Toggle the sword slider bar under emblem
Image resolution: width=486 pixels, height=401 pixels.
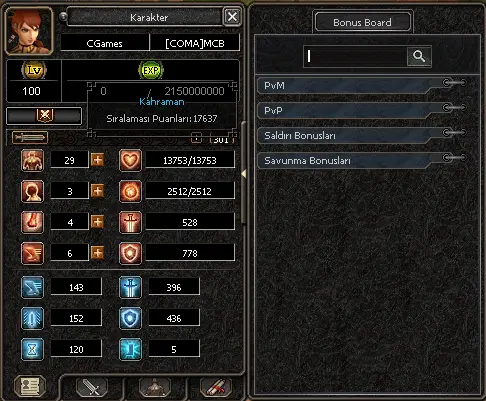coord(30,137)
